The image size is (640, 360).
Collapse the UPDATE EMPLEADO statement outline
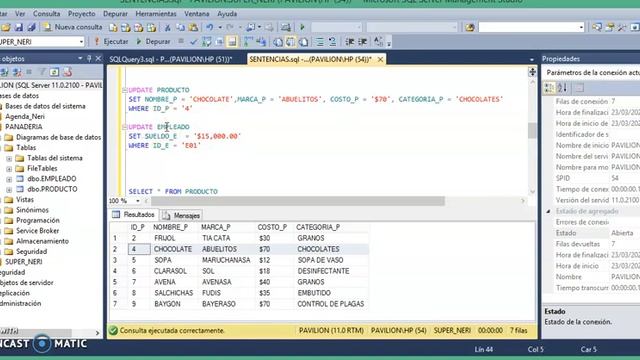click(124, 127)
